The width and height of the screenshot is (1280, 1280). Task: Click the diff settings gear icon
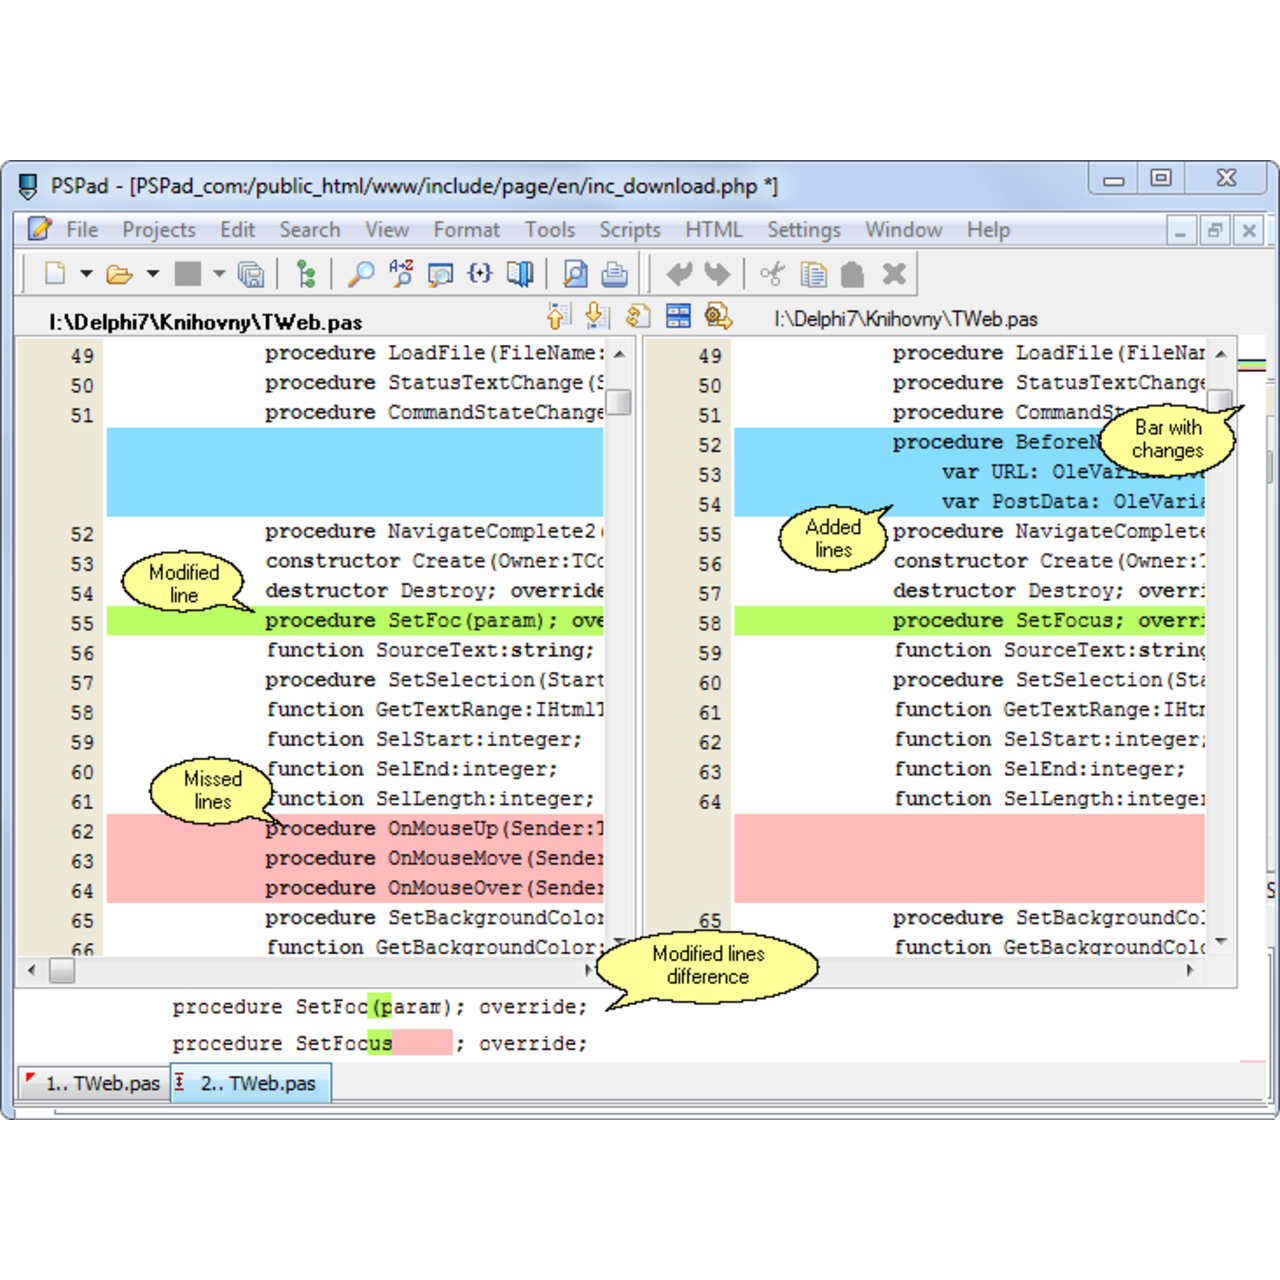click(x=717, y=317)
